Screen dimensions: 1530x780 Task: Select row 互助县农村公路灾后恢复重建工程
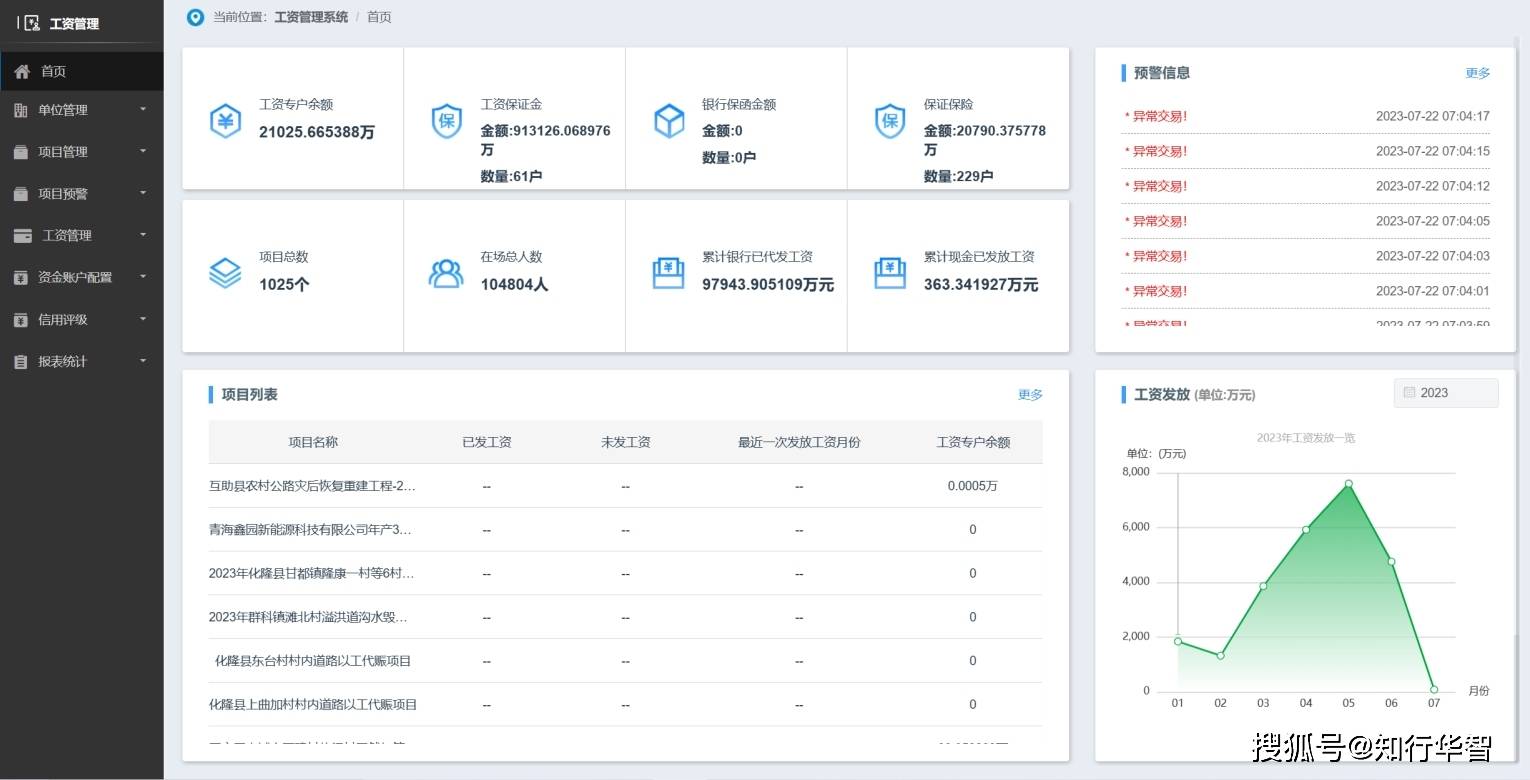[x=625, y=486]
